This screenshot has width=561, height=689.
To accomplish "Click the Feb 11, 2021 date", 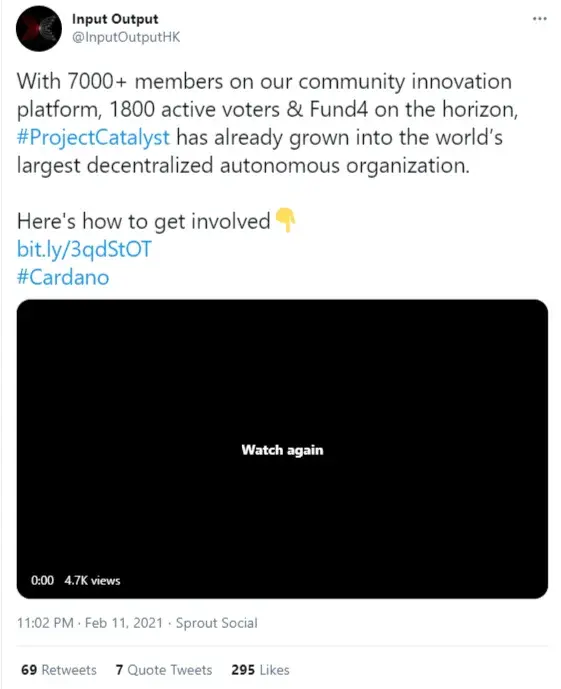I will point(124,623).
